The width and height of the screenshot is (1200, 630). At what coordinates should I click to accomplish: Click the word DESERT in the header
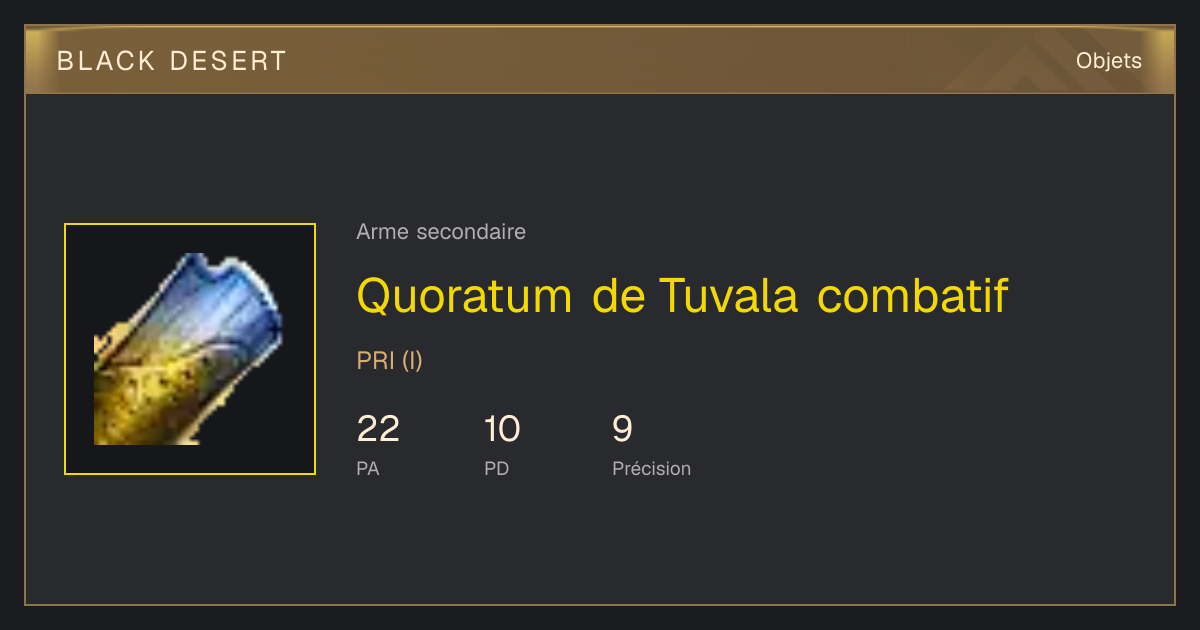tap(228, 61)
